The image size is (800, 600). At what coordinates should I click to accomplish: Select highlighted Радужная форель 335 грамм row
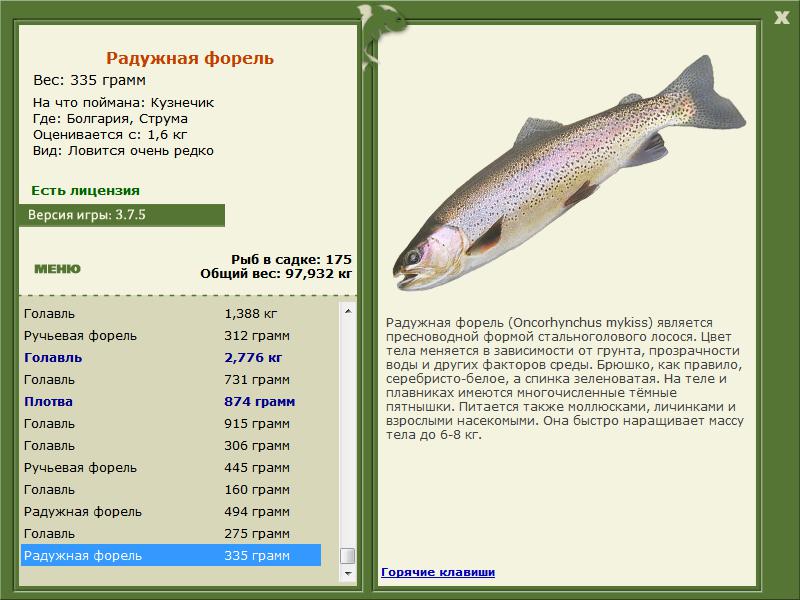click(171, 555)
